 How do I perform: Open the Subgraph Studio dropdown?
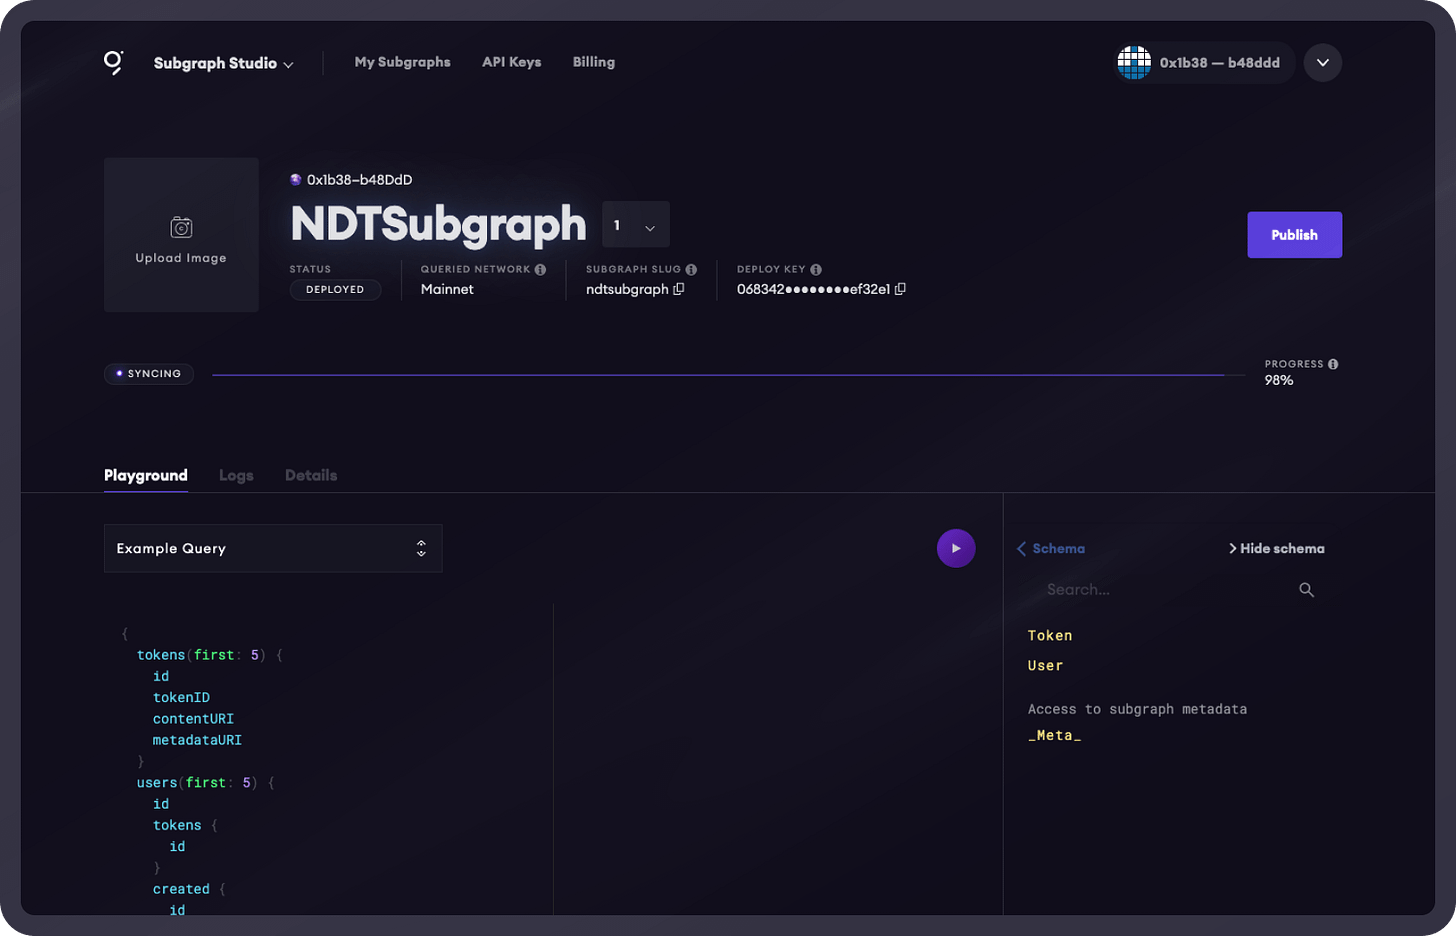[x=224, y=63]
